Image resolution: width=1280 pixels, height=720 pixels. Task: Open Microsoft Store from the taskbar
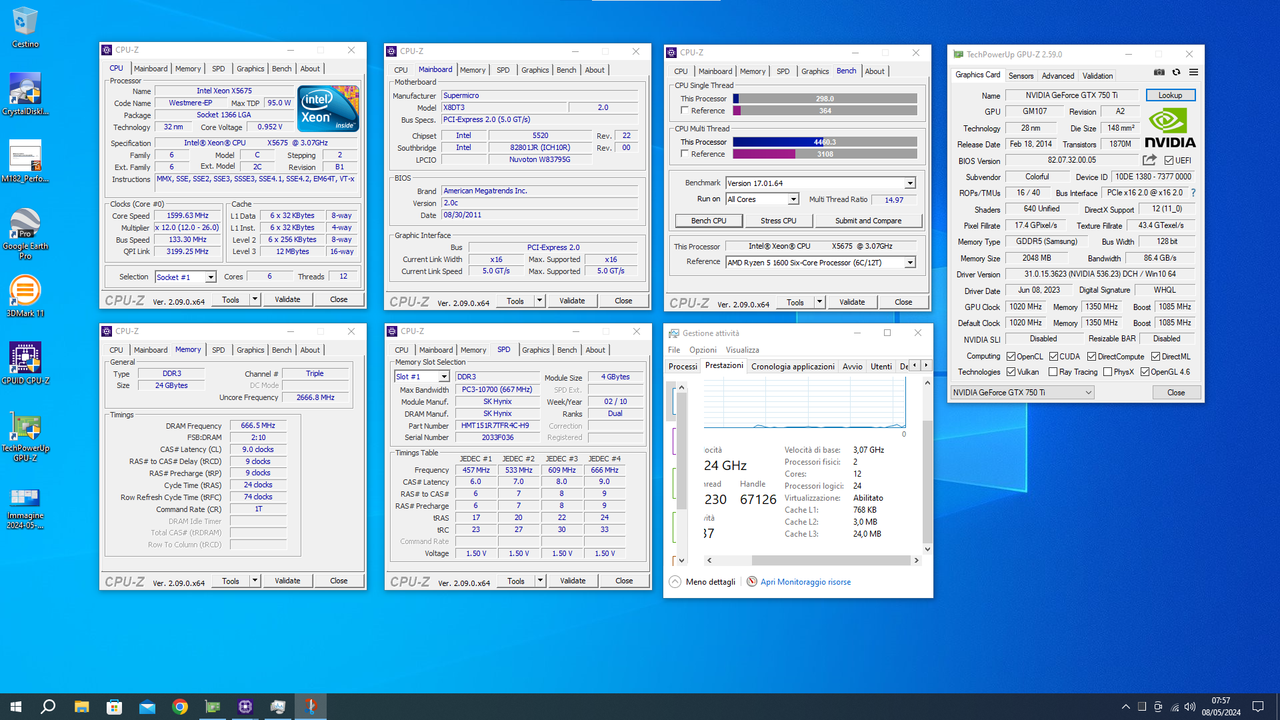click(x=114, y=707)
